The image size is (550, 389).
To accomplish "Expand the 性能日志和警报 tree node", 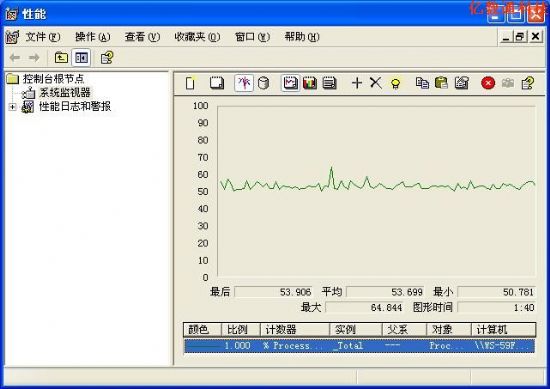I will (12, 107).
